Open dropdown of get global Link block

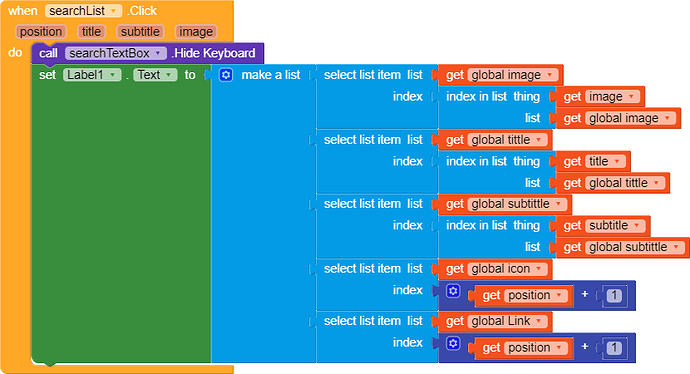(539, 321)
